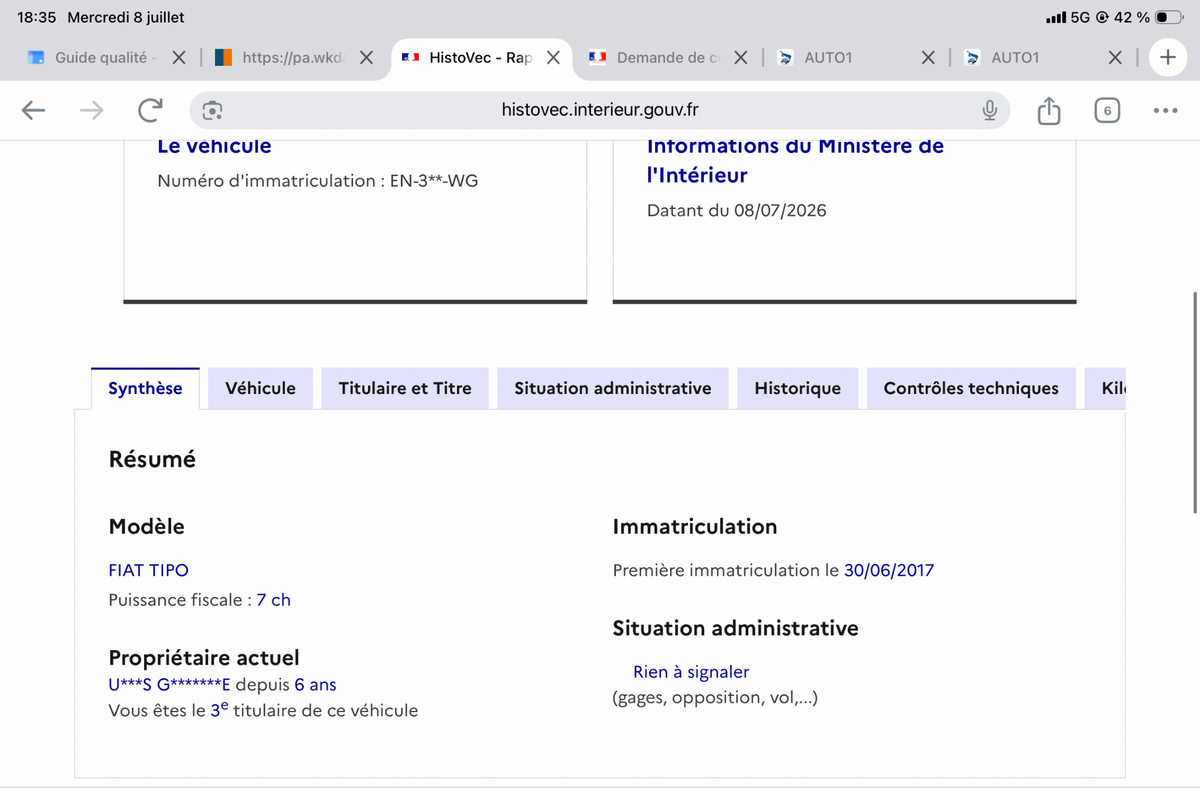Select the Titulaire et Titre tab
The height and width of the screenshot is (788, 1200).
(x=405, y=388)
